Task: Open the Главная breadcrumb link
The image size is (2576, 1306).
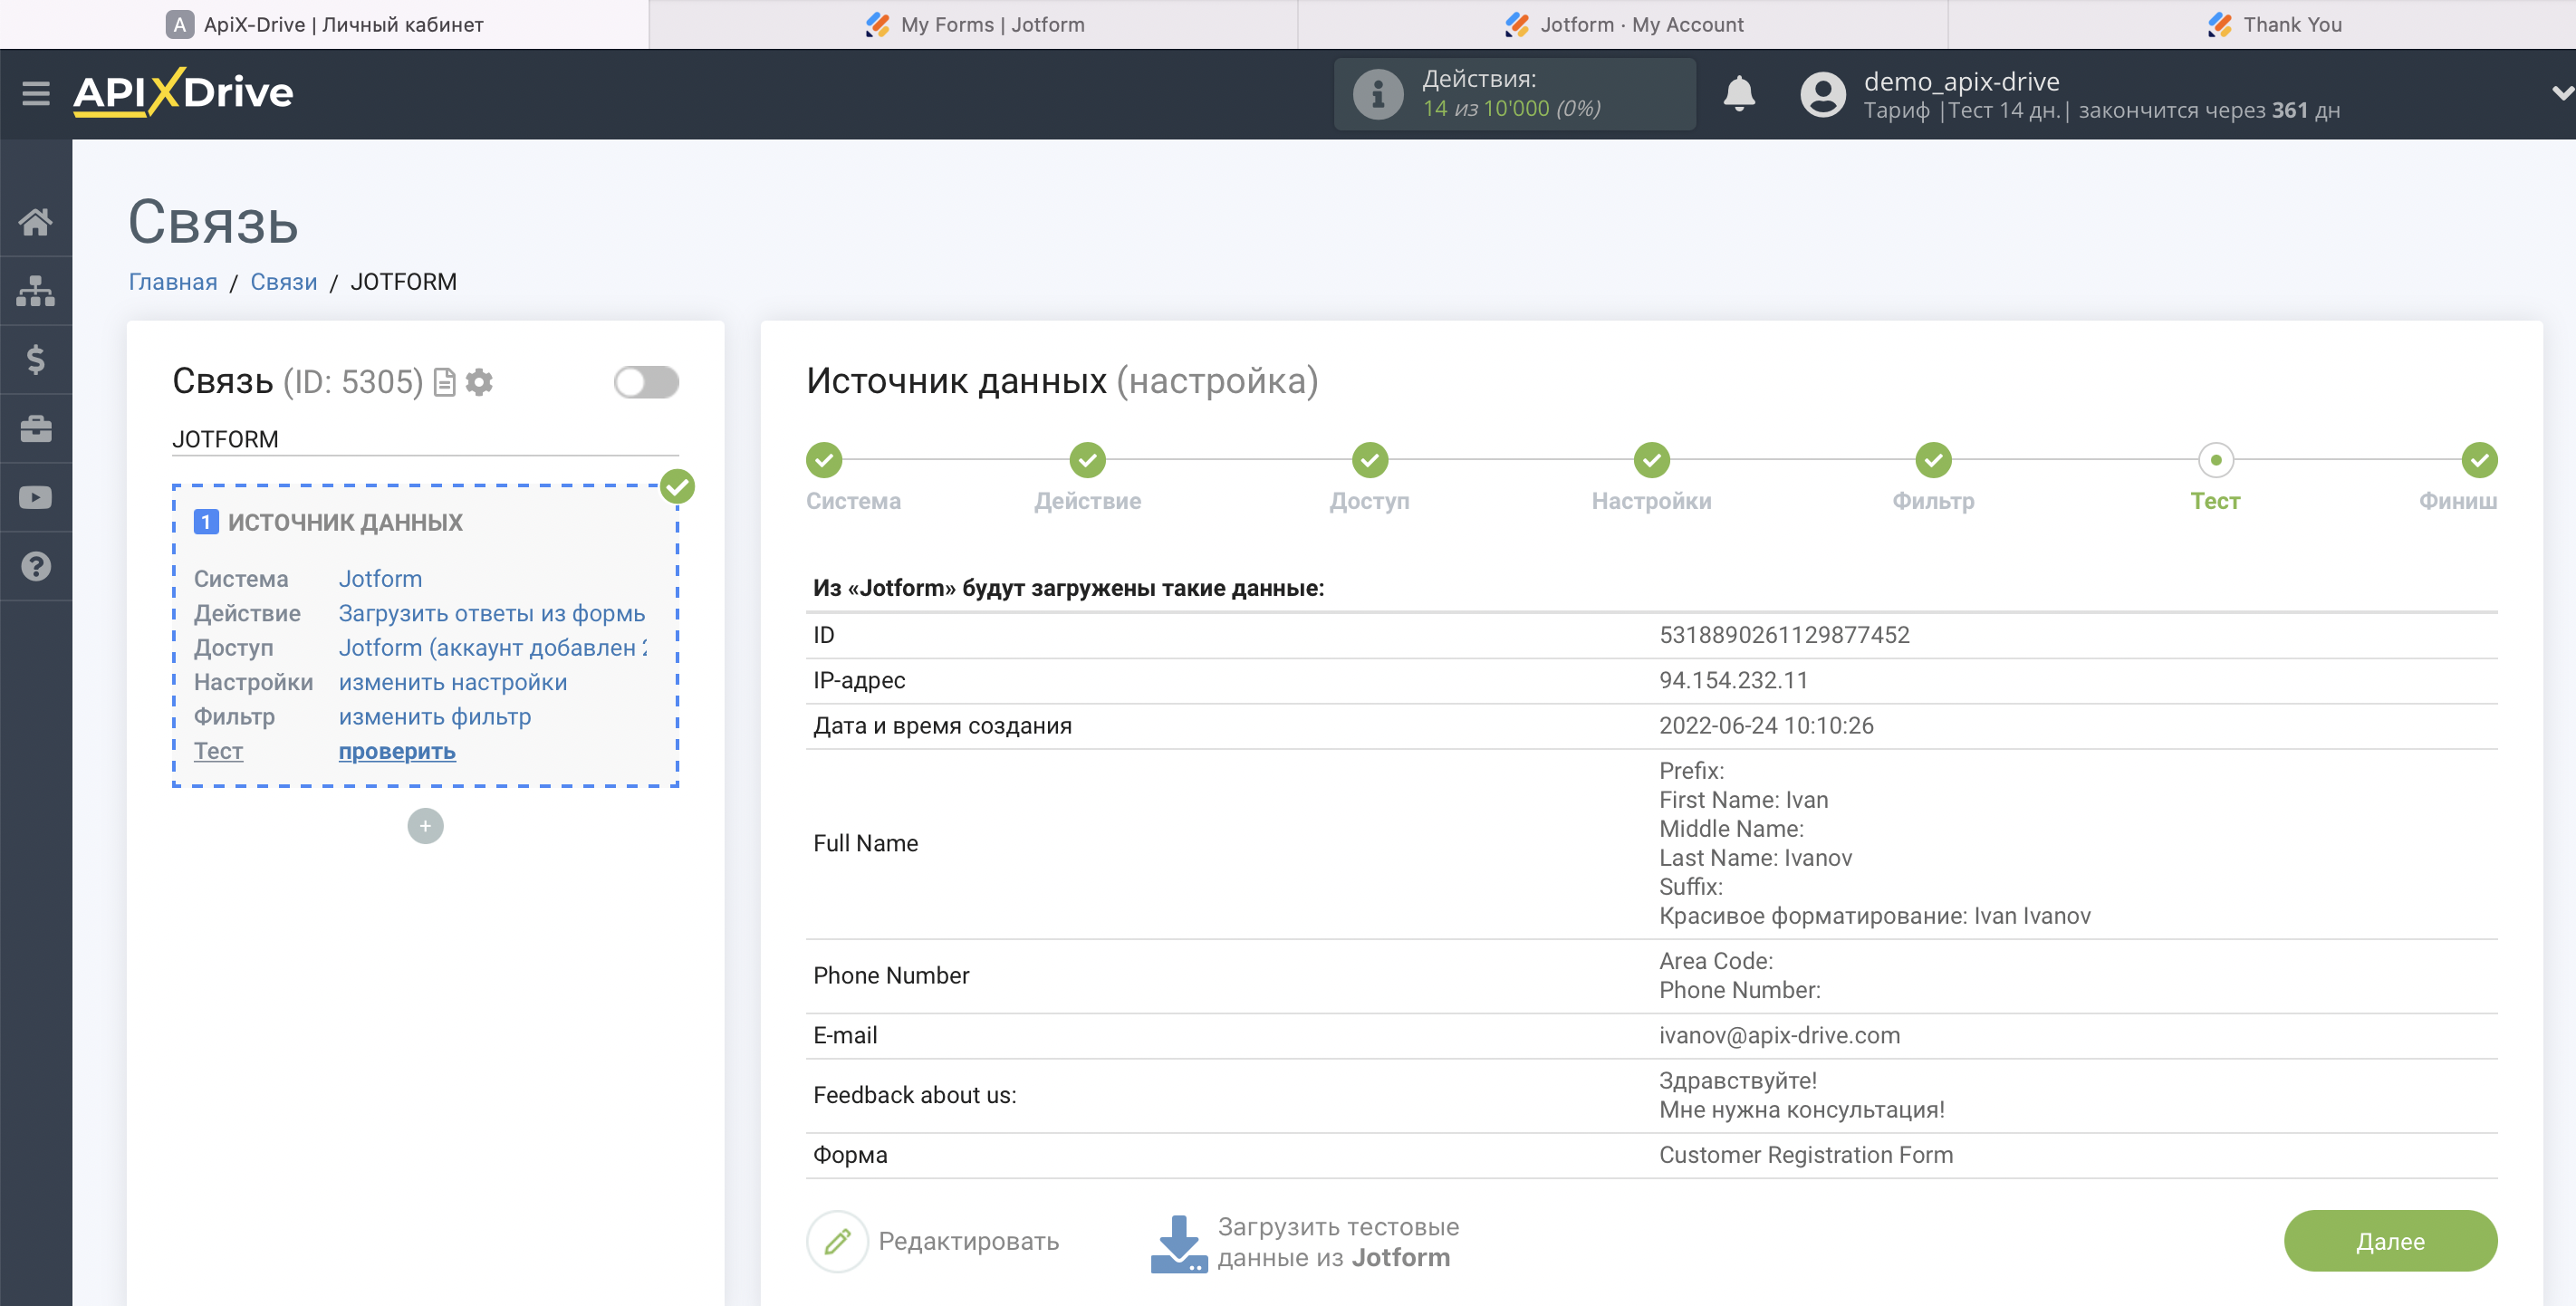Action: [173, 282]
